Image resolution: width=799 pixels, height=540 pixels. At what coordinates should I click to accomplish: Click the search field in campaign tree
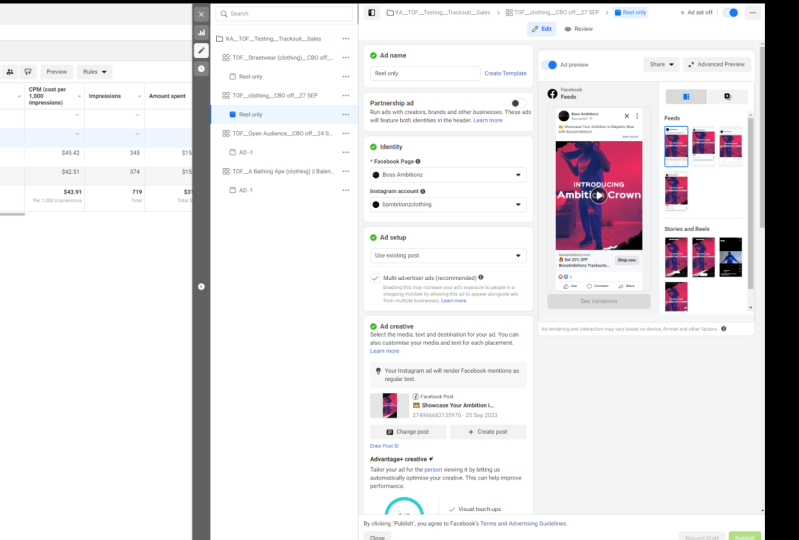(x=284, y=14)
